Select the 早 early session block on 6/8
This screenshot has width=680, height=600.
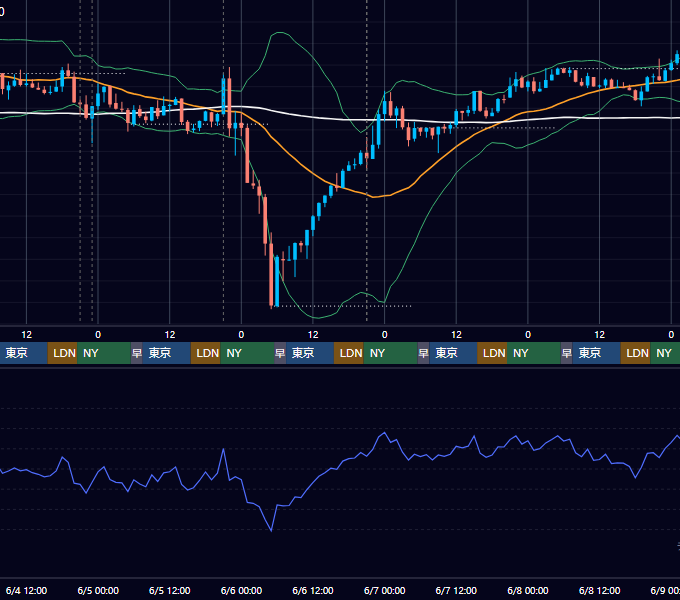566,353
